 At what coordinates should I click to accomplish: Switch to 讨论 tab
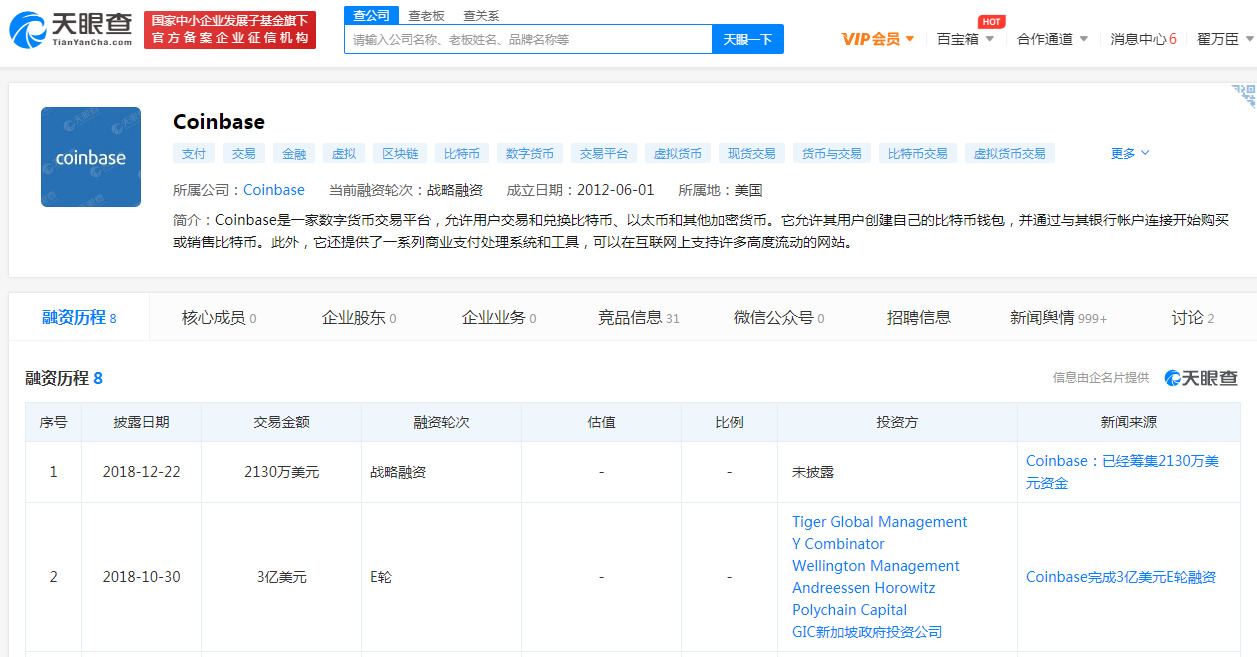coord(1193,318)
